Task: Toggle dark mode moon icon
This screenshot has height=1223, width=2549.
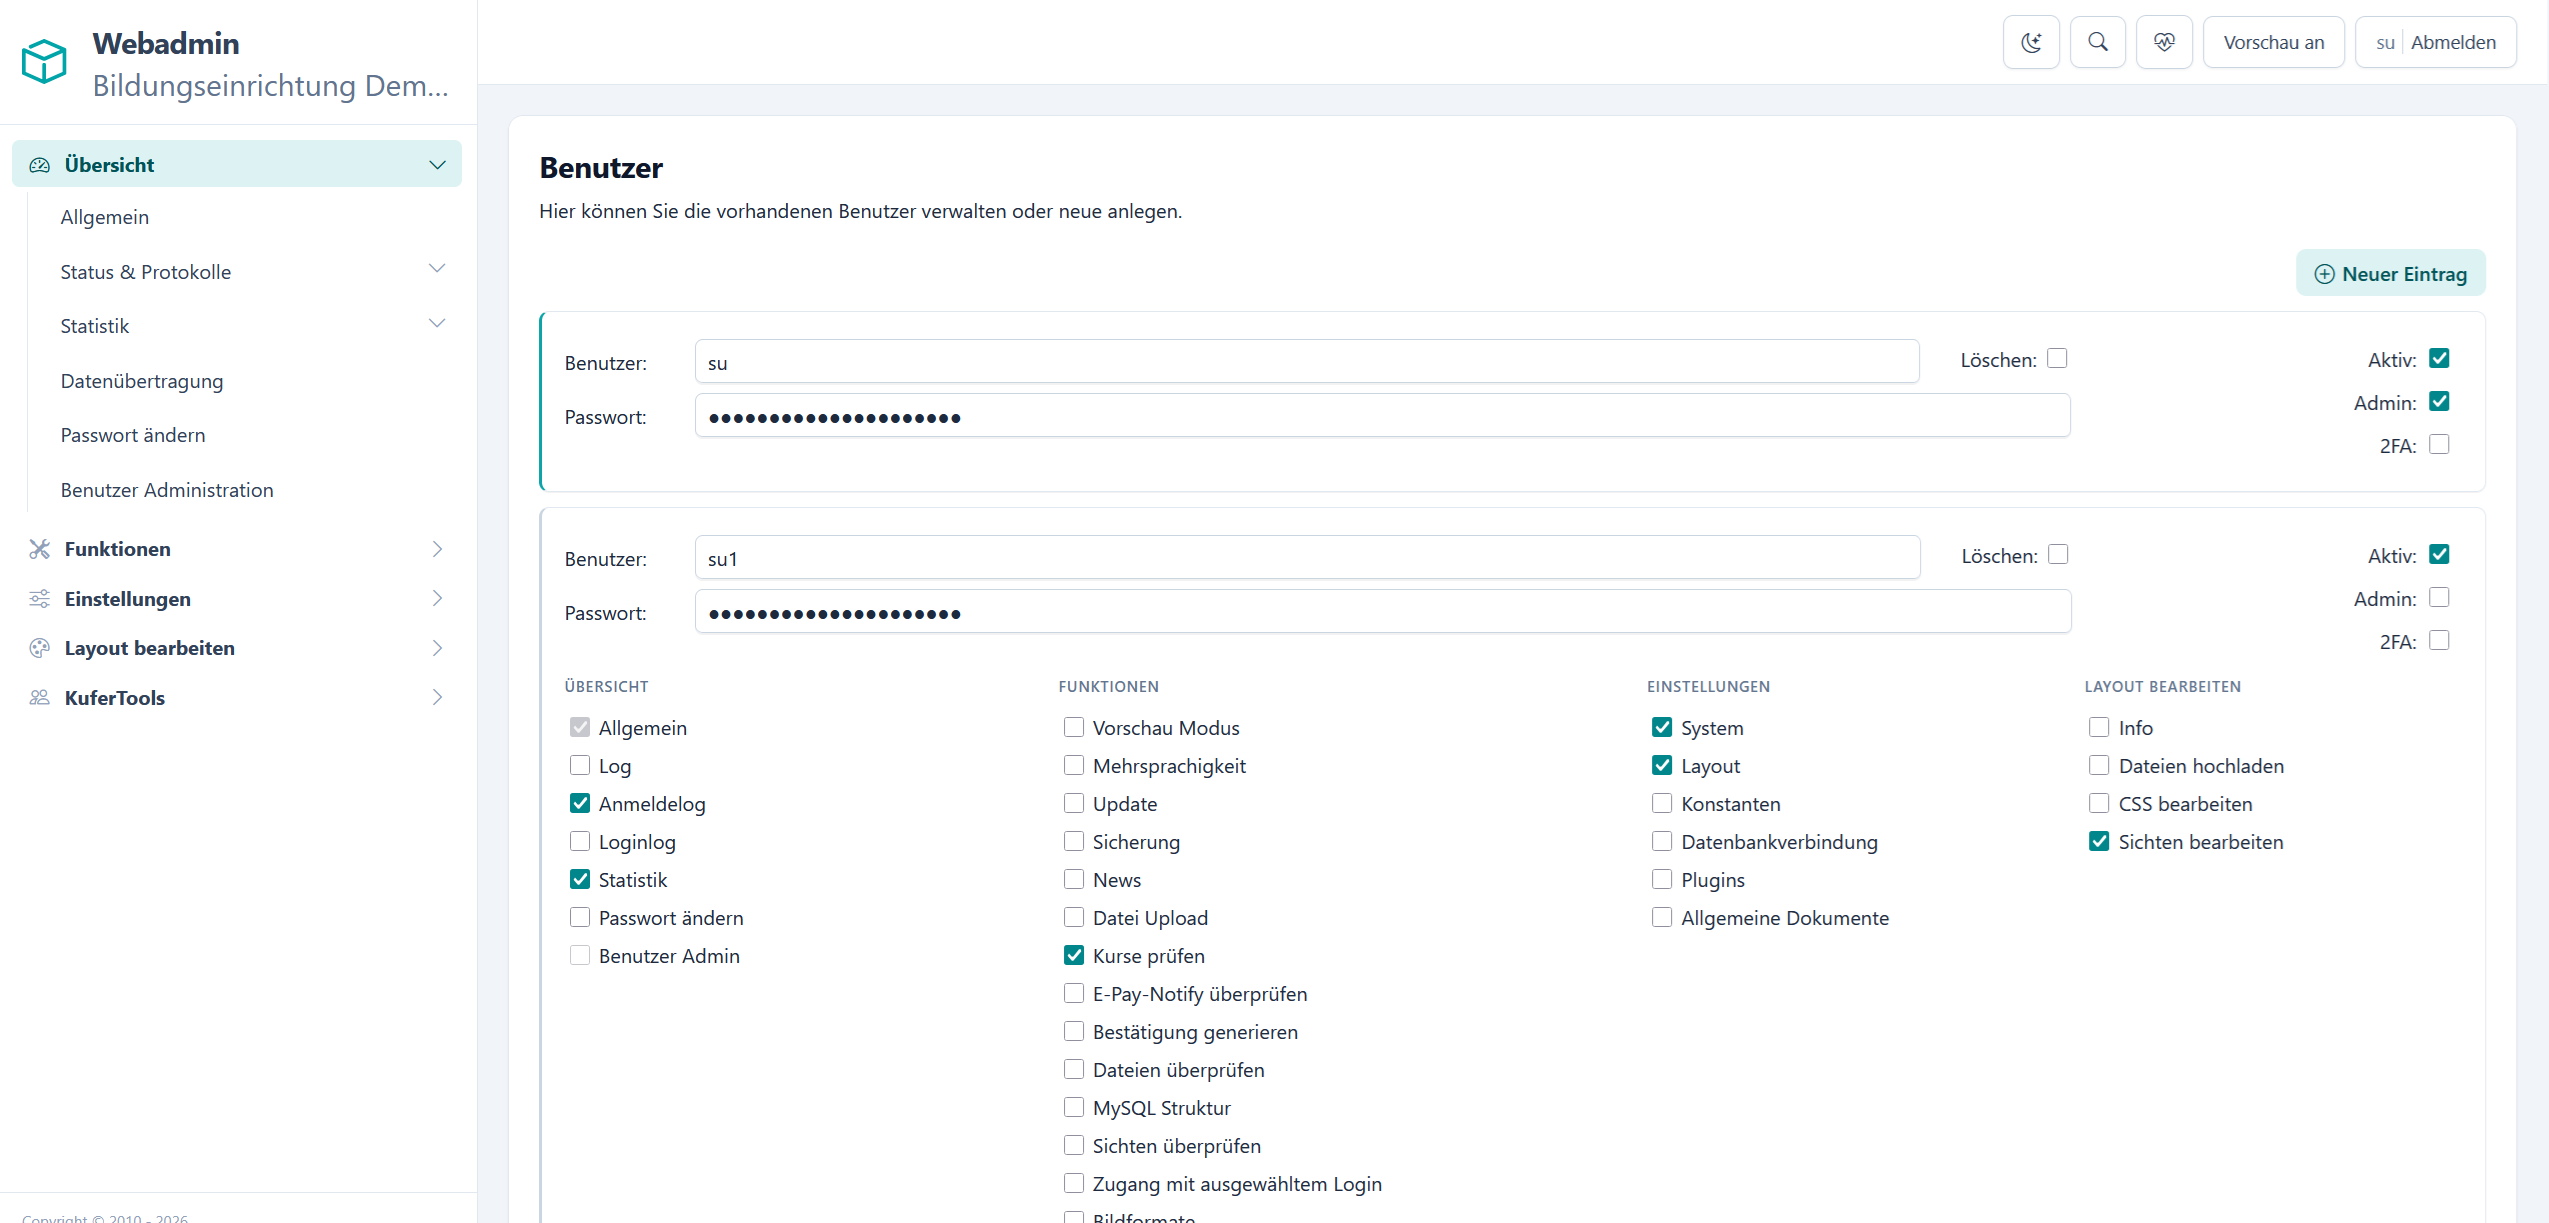Action: (x=2031, y=42)
